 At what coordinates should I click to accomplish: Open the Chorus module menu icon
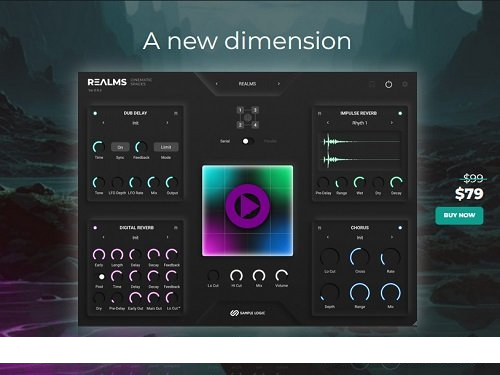point(319,228)
